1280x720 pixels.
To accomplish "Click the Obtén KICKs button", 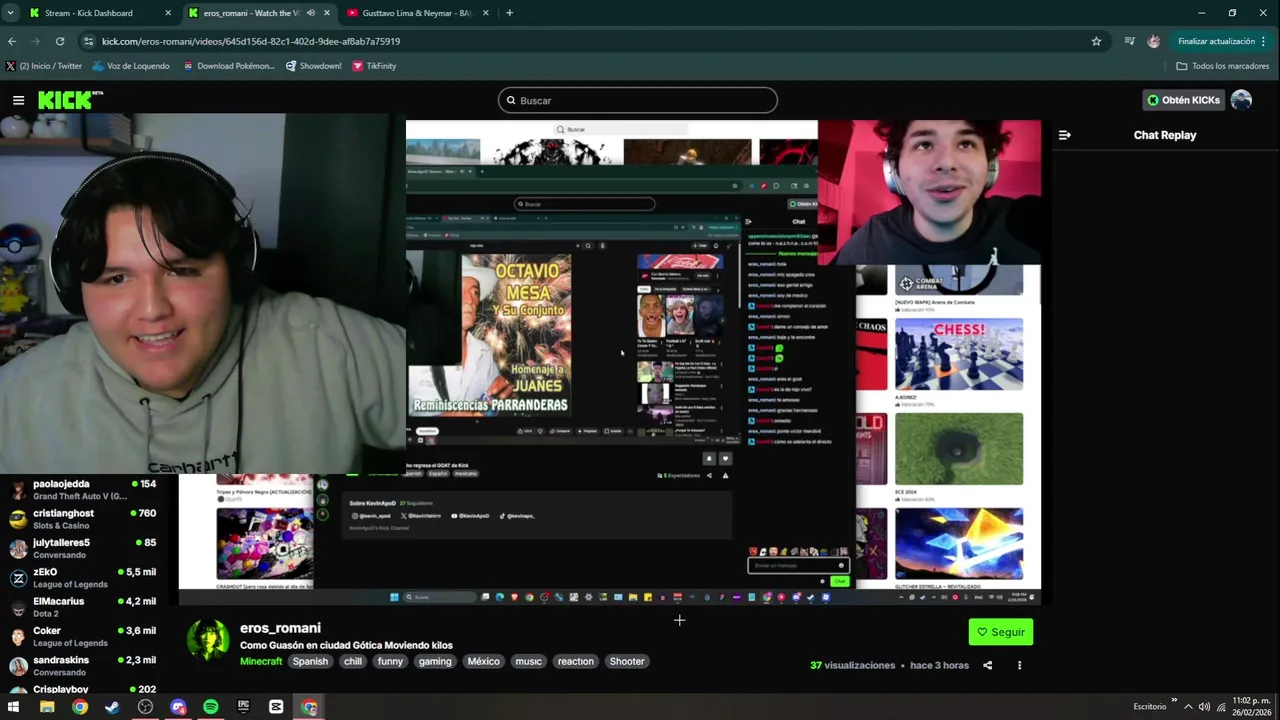I will click(x=1184, y=100).
